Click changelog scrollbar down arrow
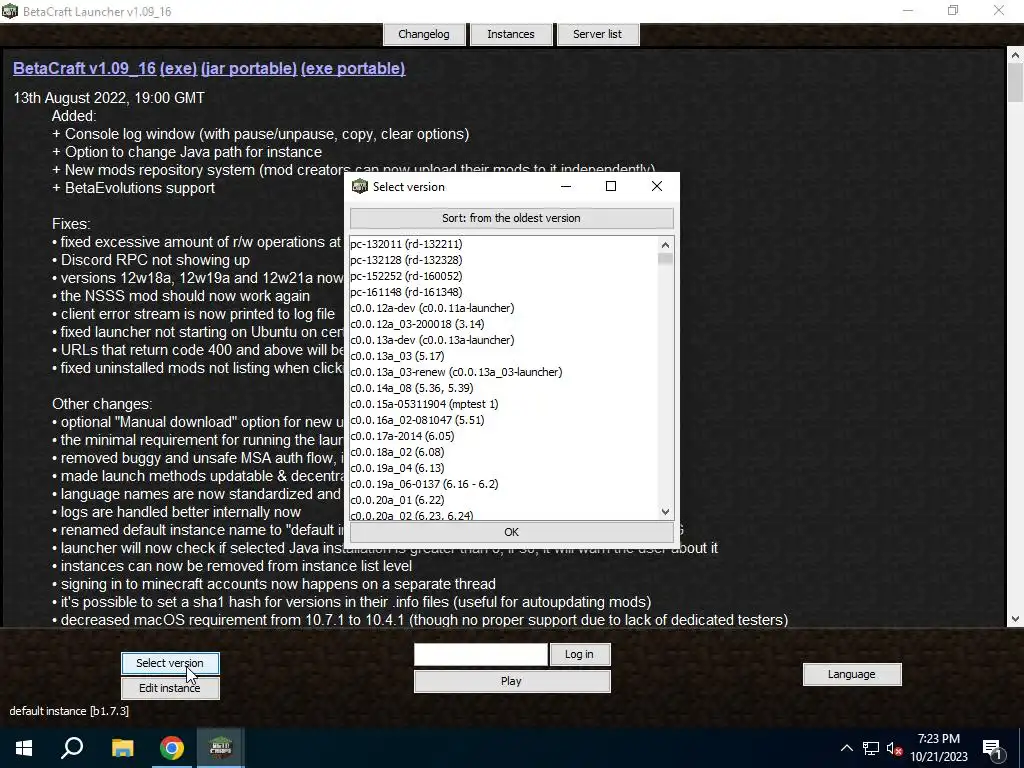The width and height of the screenshot is (1024, 768). (1015, 619)
